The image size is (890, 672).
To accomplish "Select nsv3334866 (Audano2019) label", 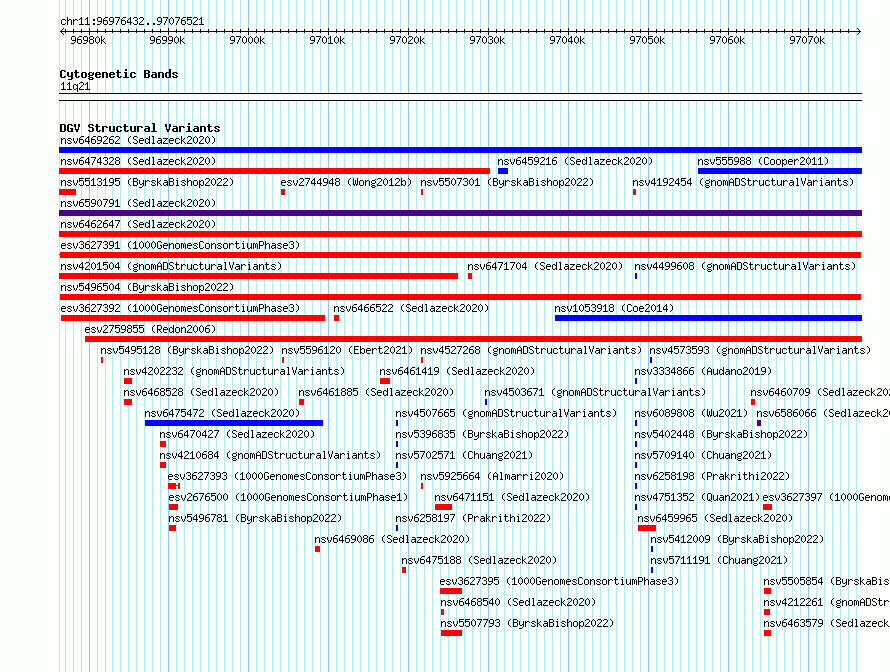I will click(x=703, y=371).
